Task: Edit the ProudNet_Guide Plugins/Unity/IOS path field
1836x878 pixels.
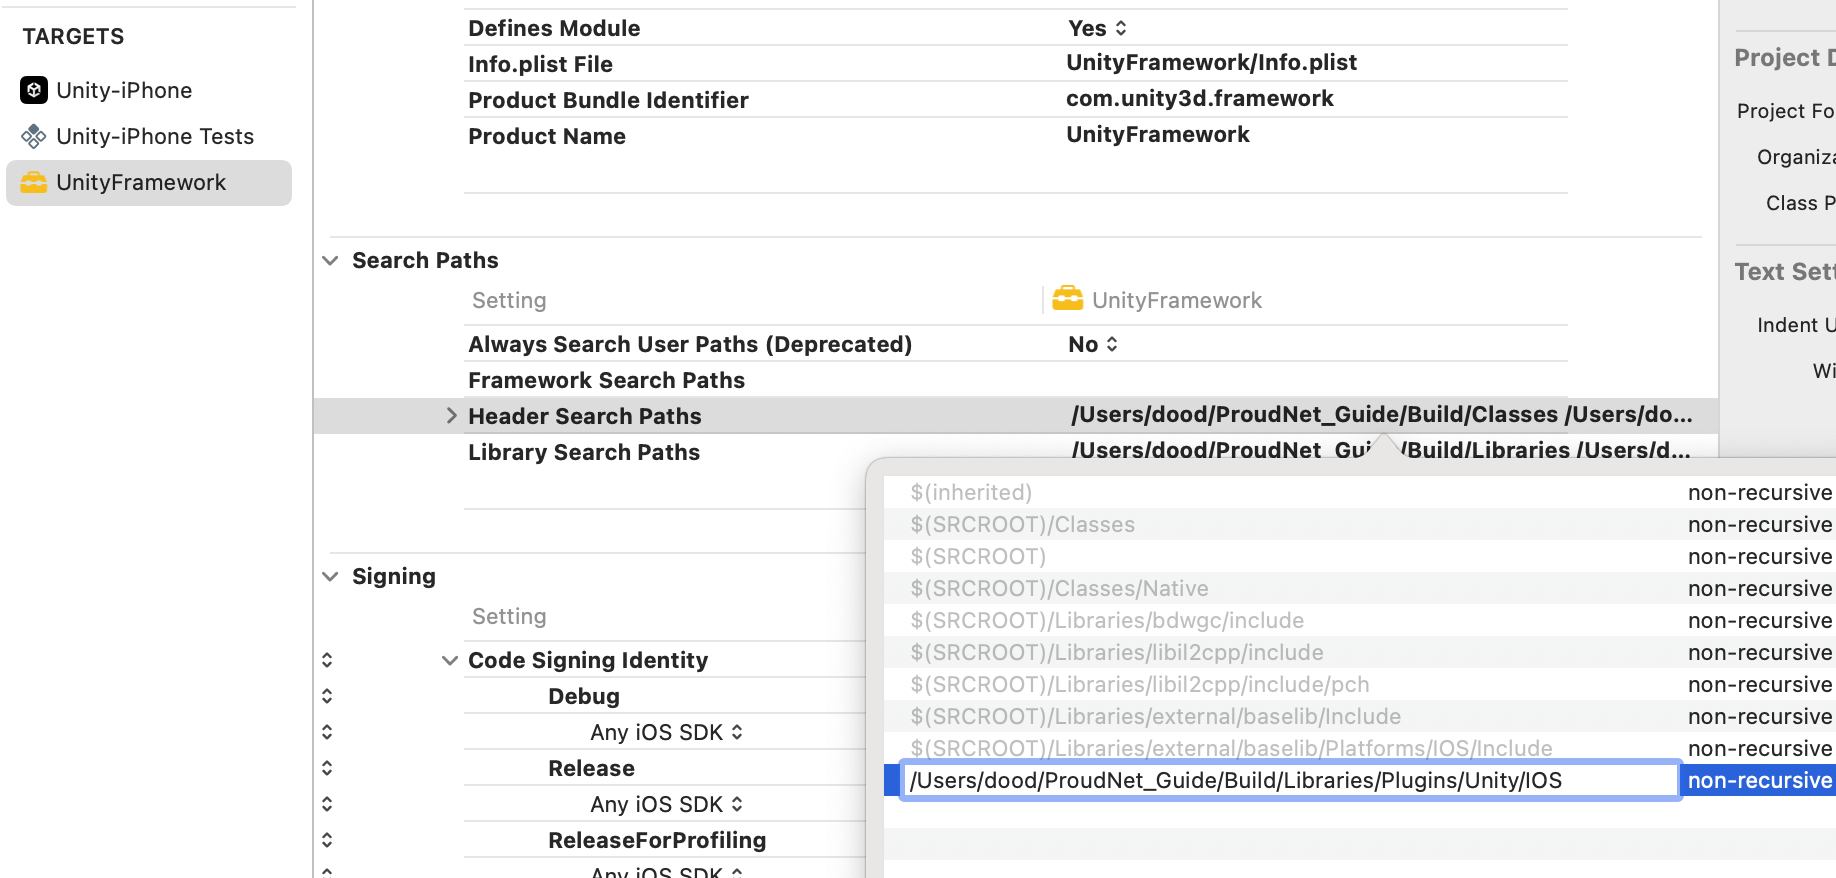Action: point(1288,780)
